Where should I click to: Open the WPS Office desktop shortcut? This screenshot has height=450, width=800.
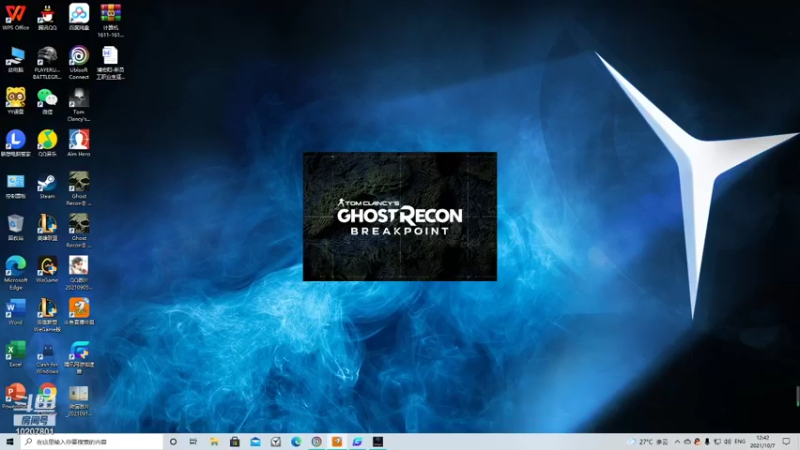[15, 17]
